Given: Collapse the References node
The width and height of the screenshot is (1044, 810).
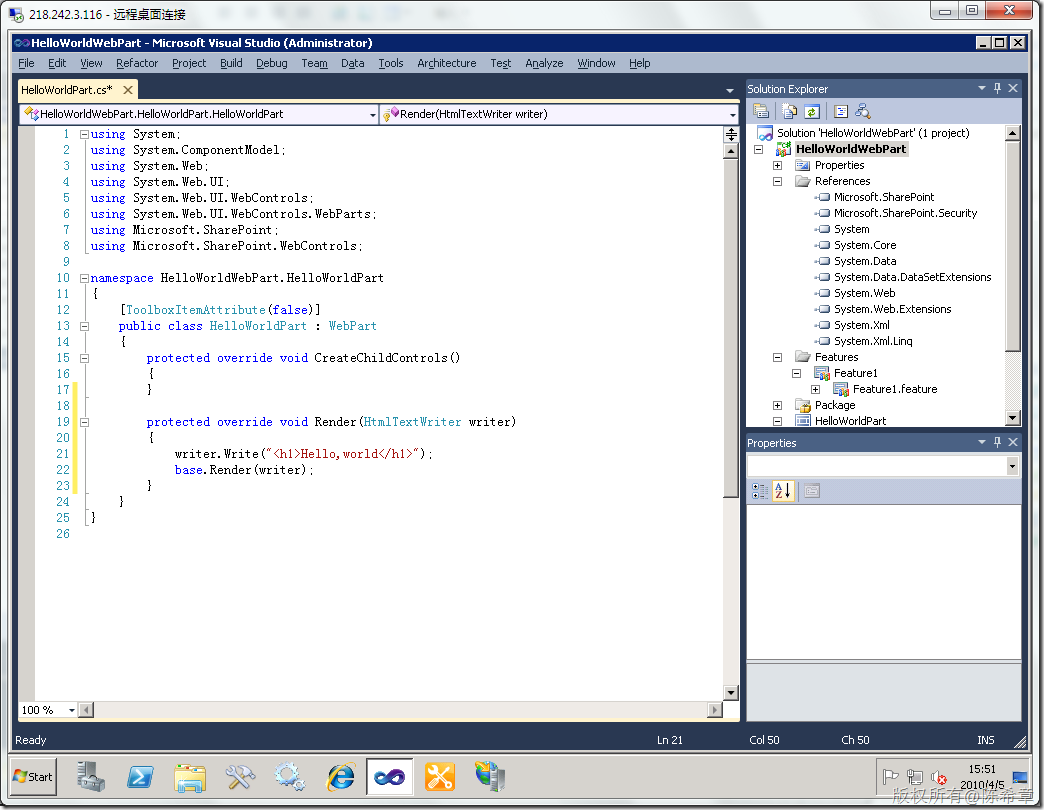Looking at the screenshot, I should 777,182.
